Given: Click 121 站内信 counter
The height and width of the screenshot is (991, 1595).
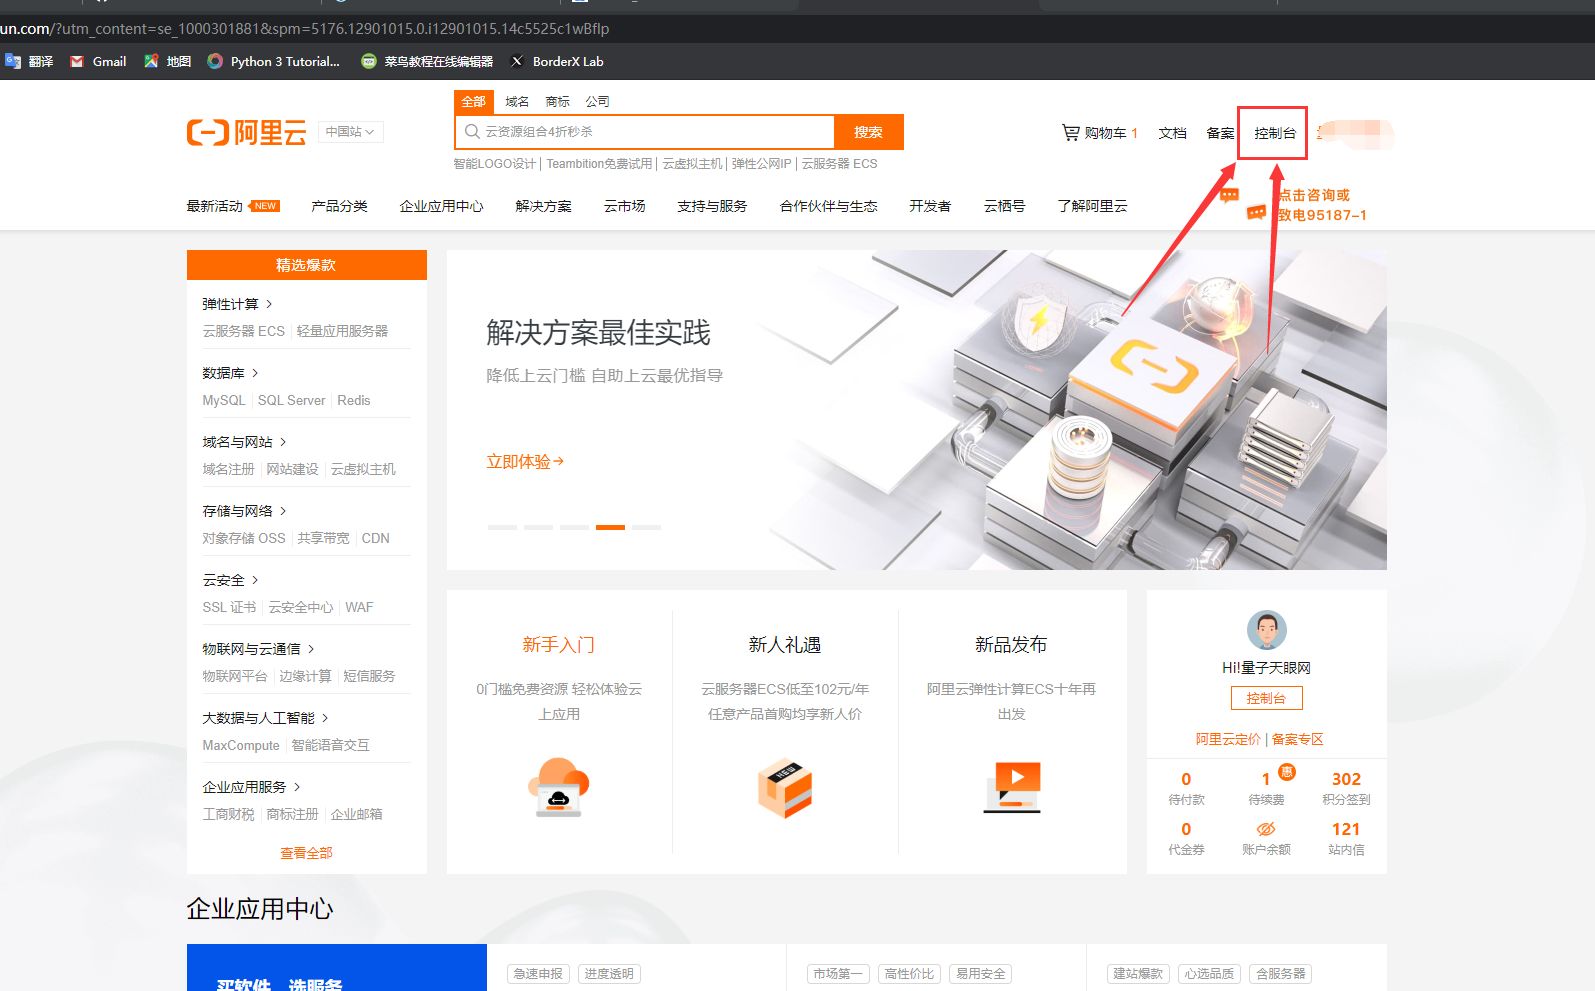Looking at the screenshot, I should tap(1346, 838).
